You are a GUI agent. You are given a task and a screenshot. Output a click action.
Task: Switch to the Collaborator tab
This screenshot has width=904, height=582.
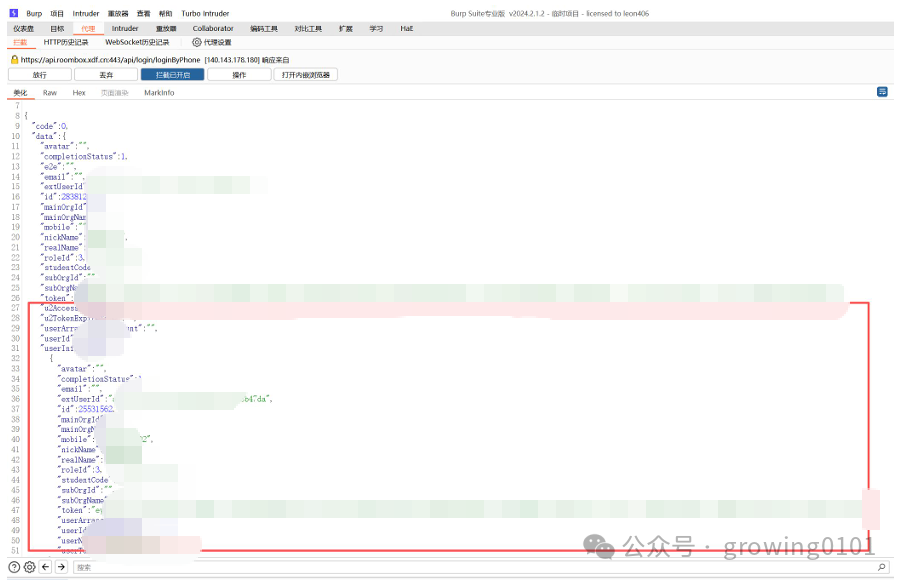pos(213,28)
